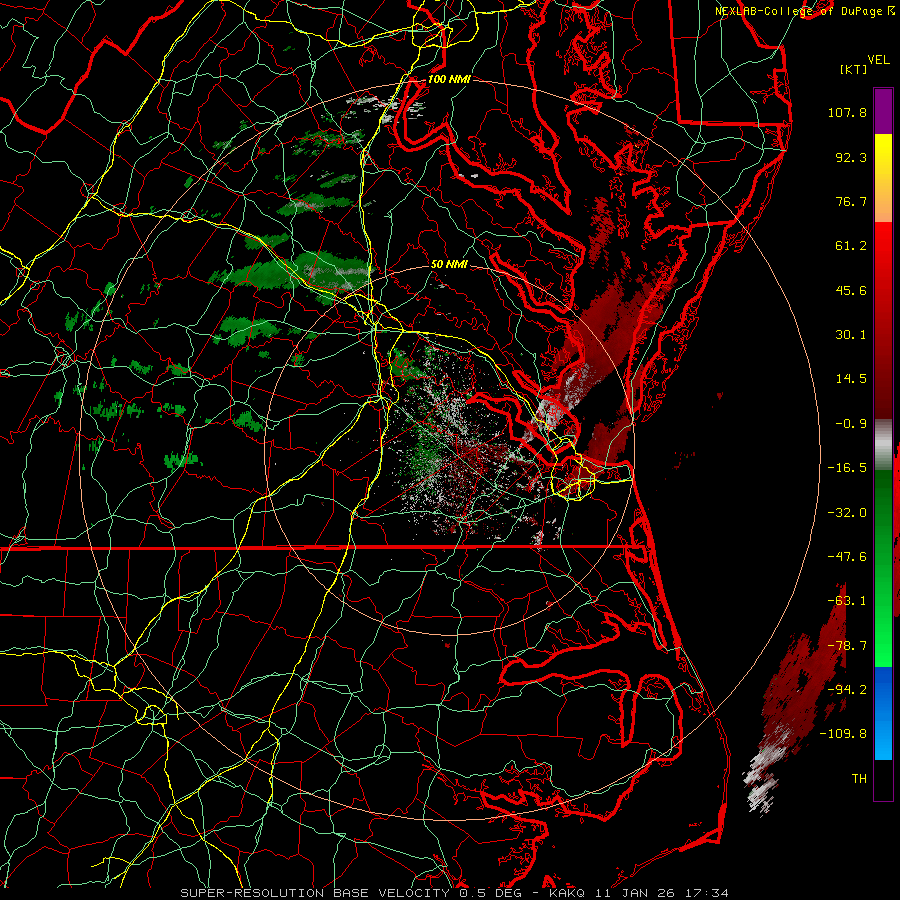
Task: Click the -109.8 velocity scale value
Action: (844, 734)
